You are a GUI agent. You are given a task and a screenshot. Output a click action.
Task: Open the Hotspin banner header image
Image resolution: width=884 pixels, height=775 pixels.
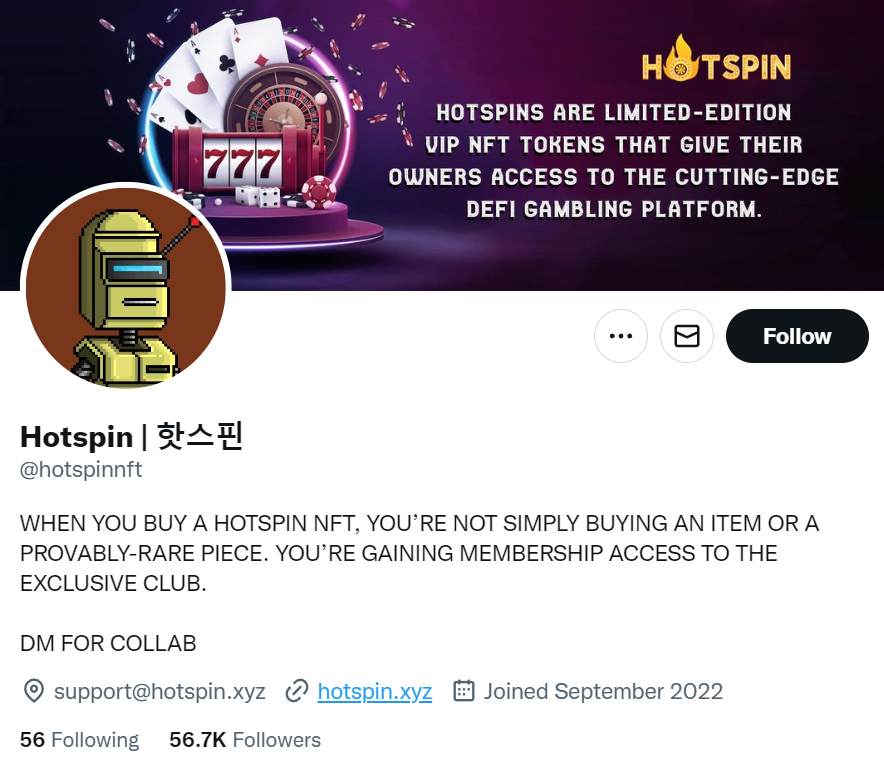442,145
